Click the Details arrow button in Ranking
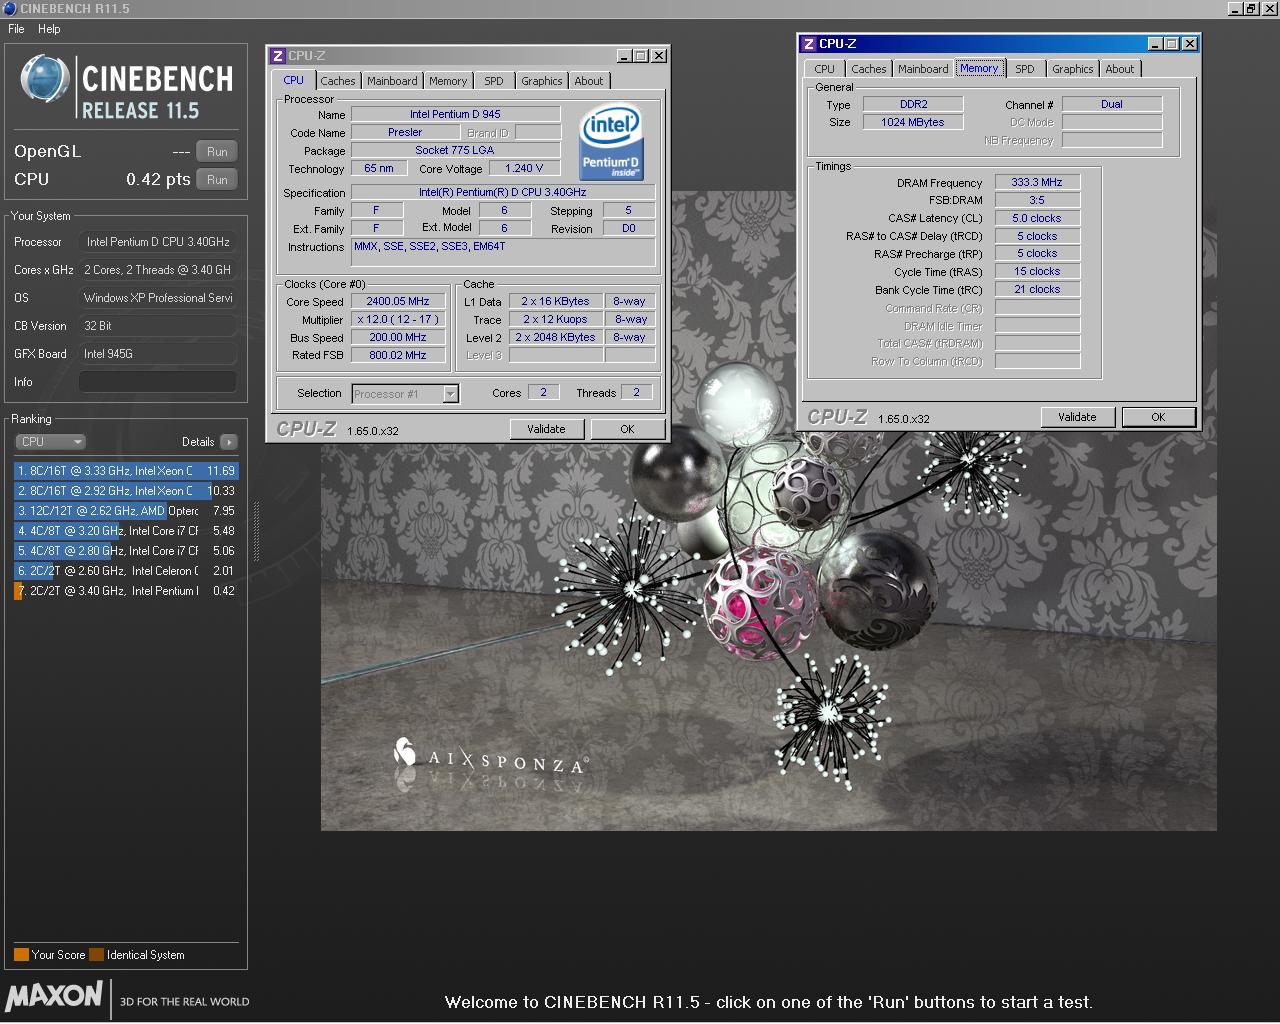1280x1024 pixels. (x=229, y=442)
